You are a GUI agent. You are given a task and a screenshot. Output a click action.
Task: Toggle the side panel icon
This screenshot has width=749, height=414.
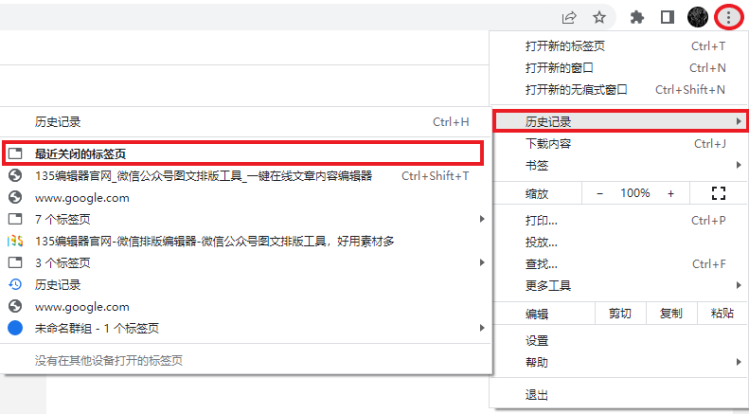pos(667,17)
